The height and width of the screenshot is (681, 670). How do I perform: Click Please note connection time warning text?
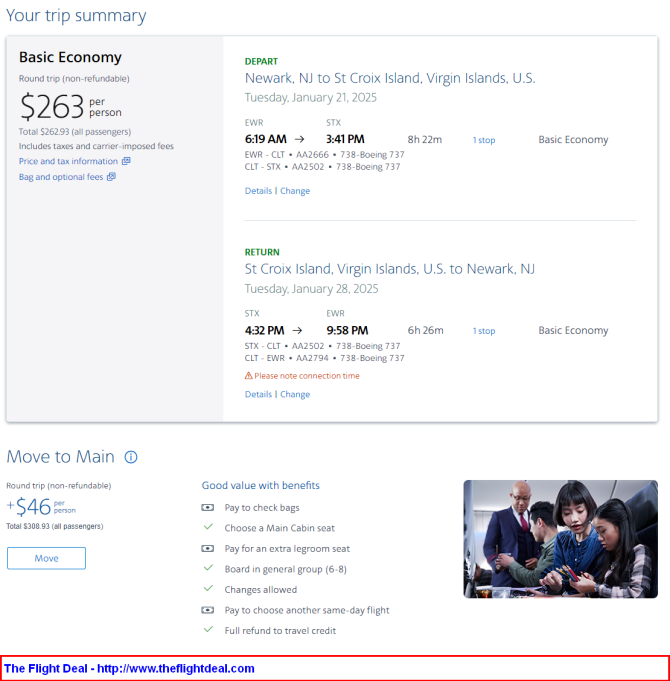point(307,376)
